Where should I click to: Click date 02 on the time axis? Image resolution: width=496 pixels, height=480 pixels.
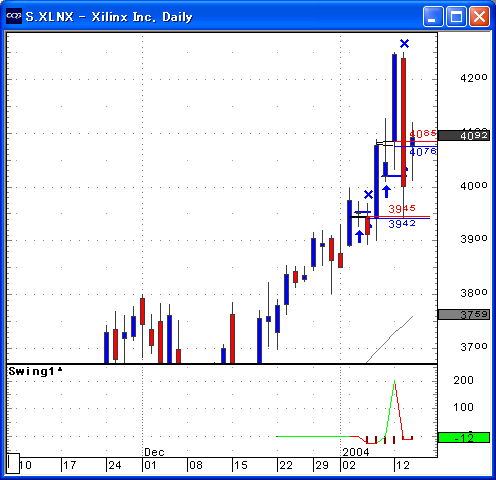[x=349, y=465]
